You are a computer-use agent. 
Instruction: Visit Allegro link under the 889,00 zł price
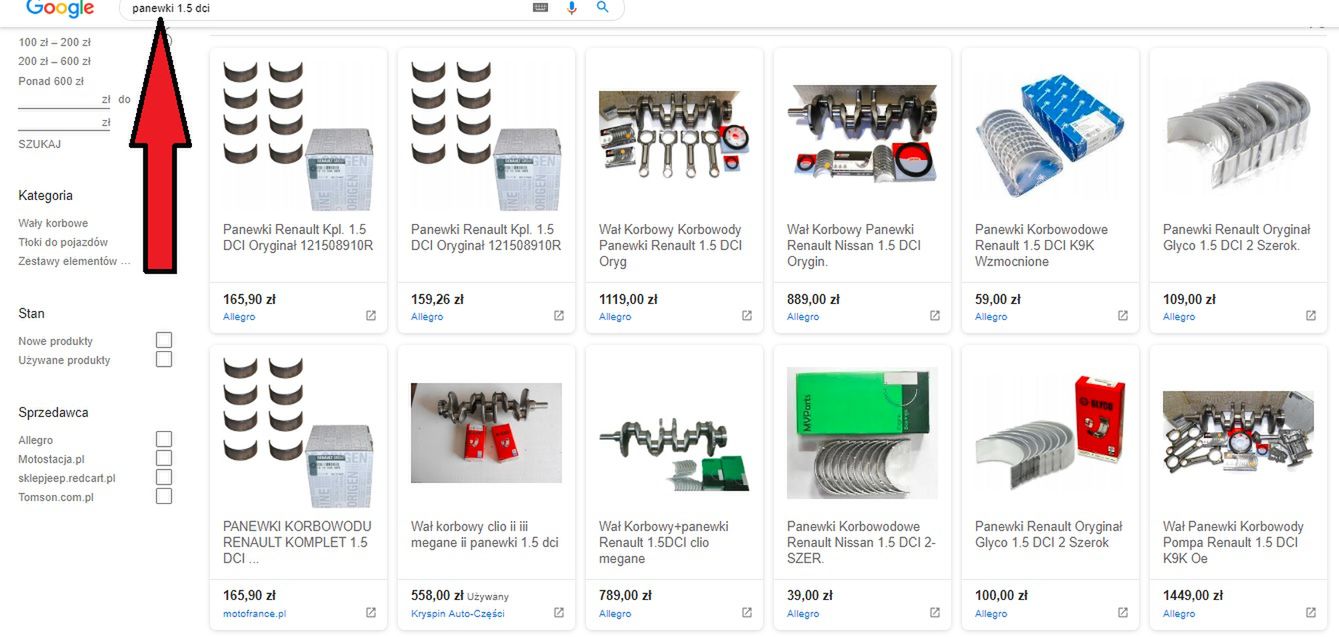(x=803, y=316)
